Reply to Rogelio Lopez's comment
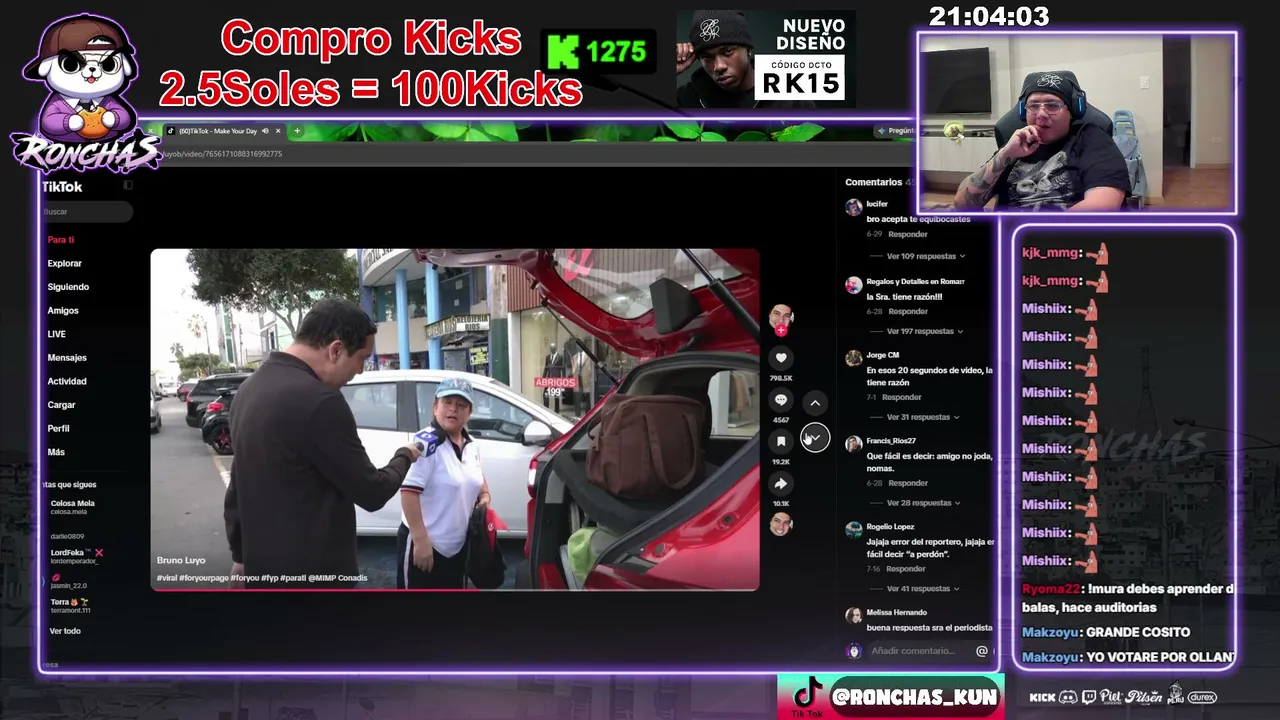This screenshot has height=720, width=1280. tap(906, 569)
